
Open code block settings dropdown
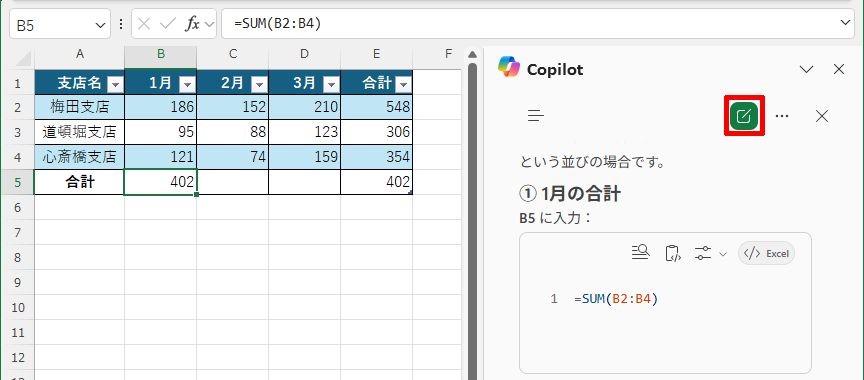[x=711, y=253]
